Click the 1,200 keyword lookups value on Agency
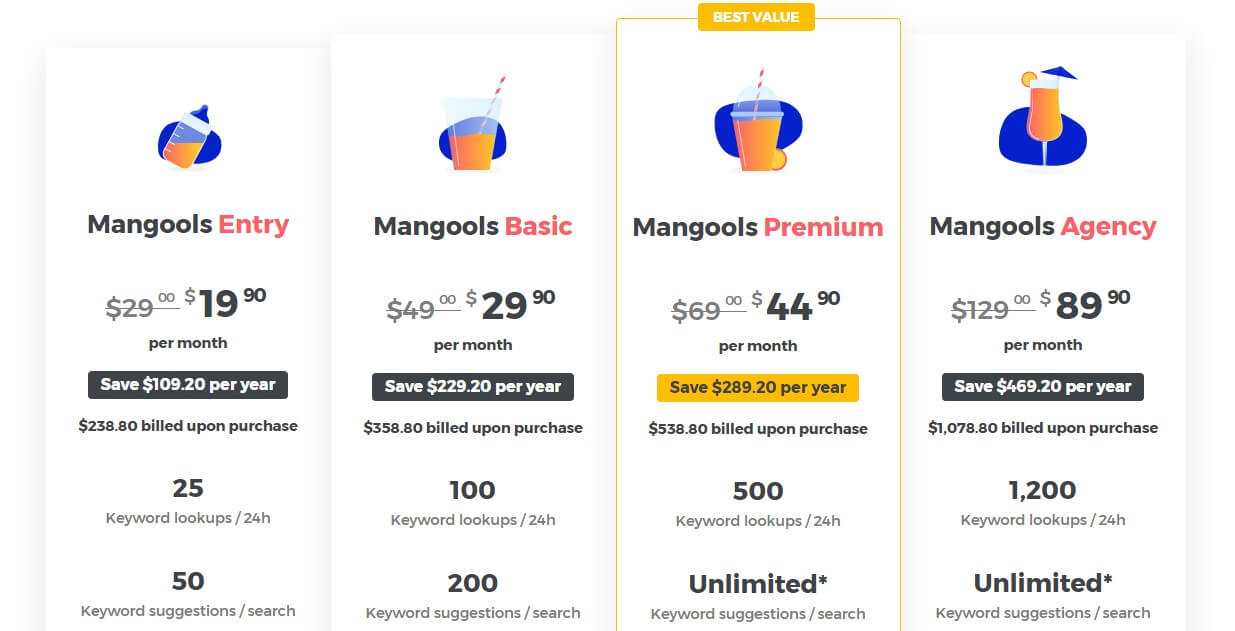Image resolution: width=1235 pixels, height=631 pixels. pyautogui.click(x=1042, y=490)
